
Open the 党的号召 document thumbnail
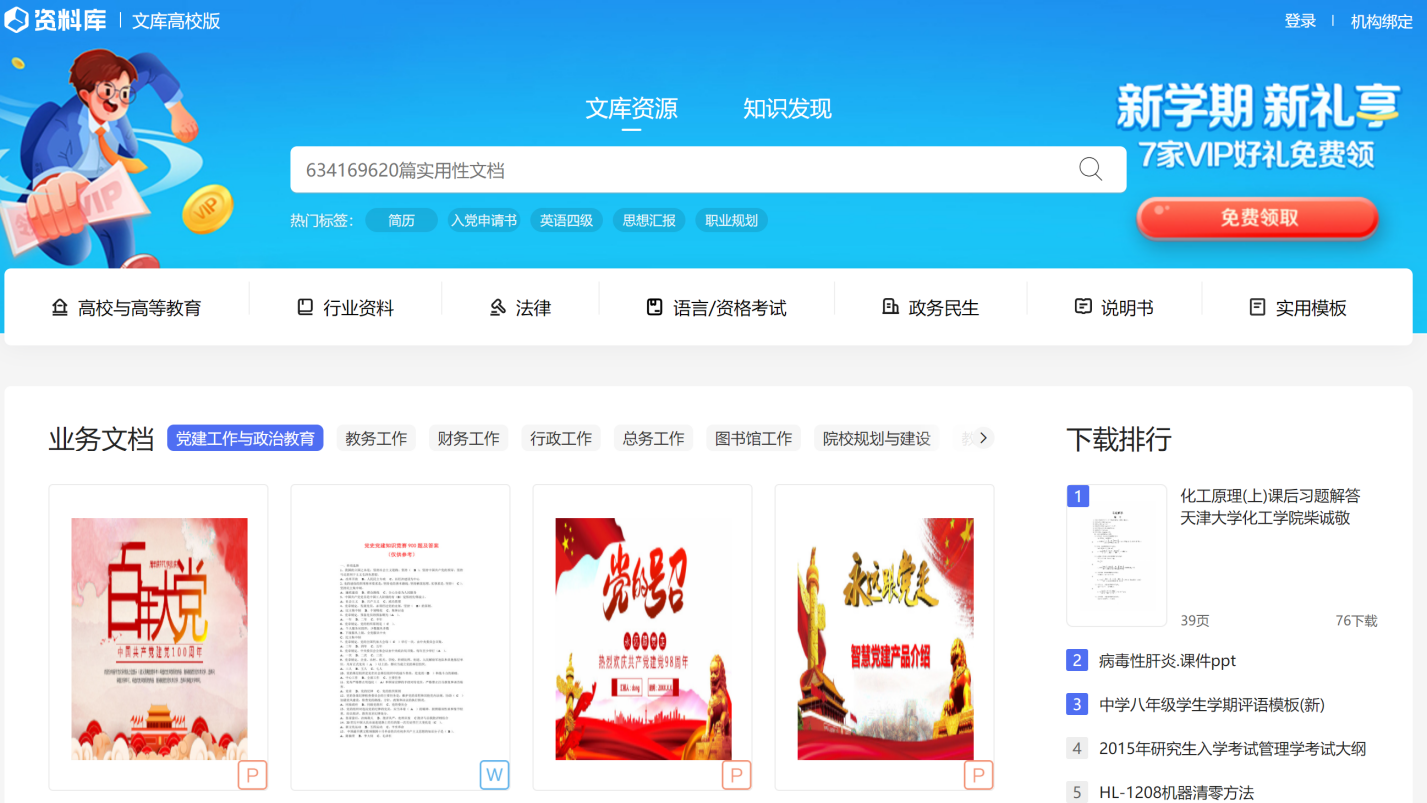pyautogui.click(x=642, y=637)
